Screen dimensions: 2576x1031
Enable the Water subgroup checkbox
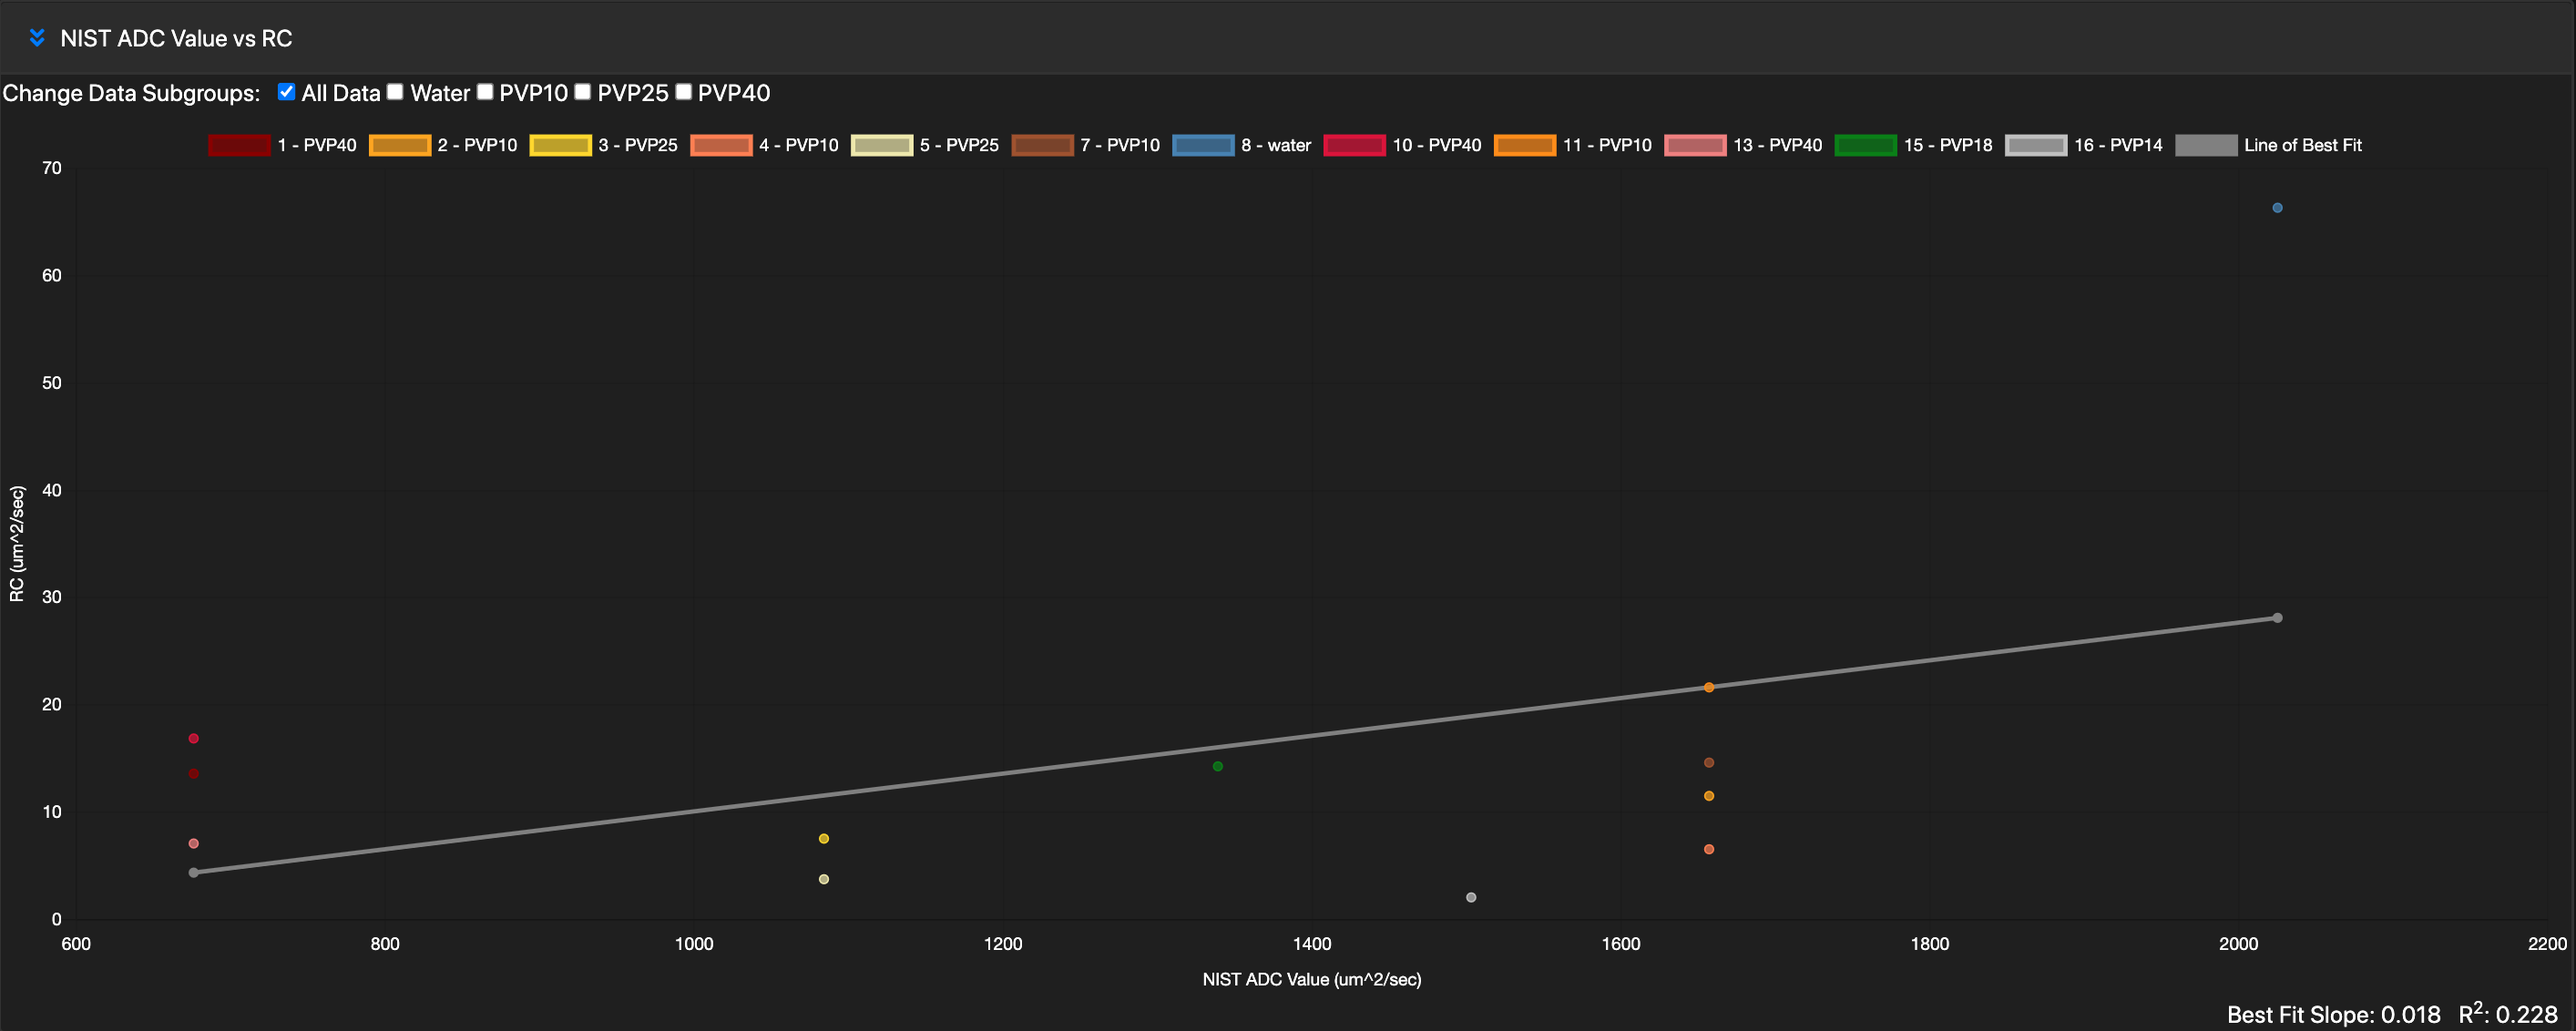tap(395, 92)
